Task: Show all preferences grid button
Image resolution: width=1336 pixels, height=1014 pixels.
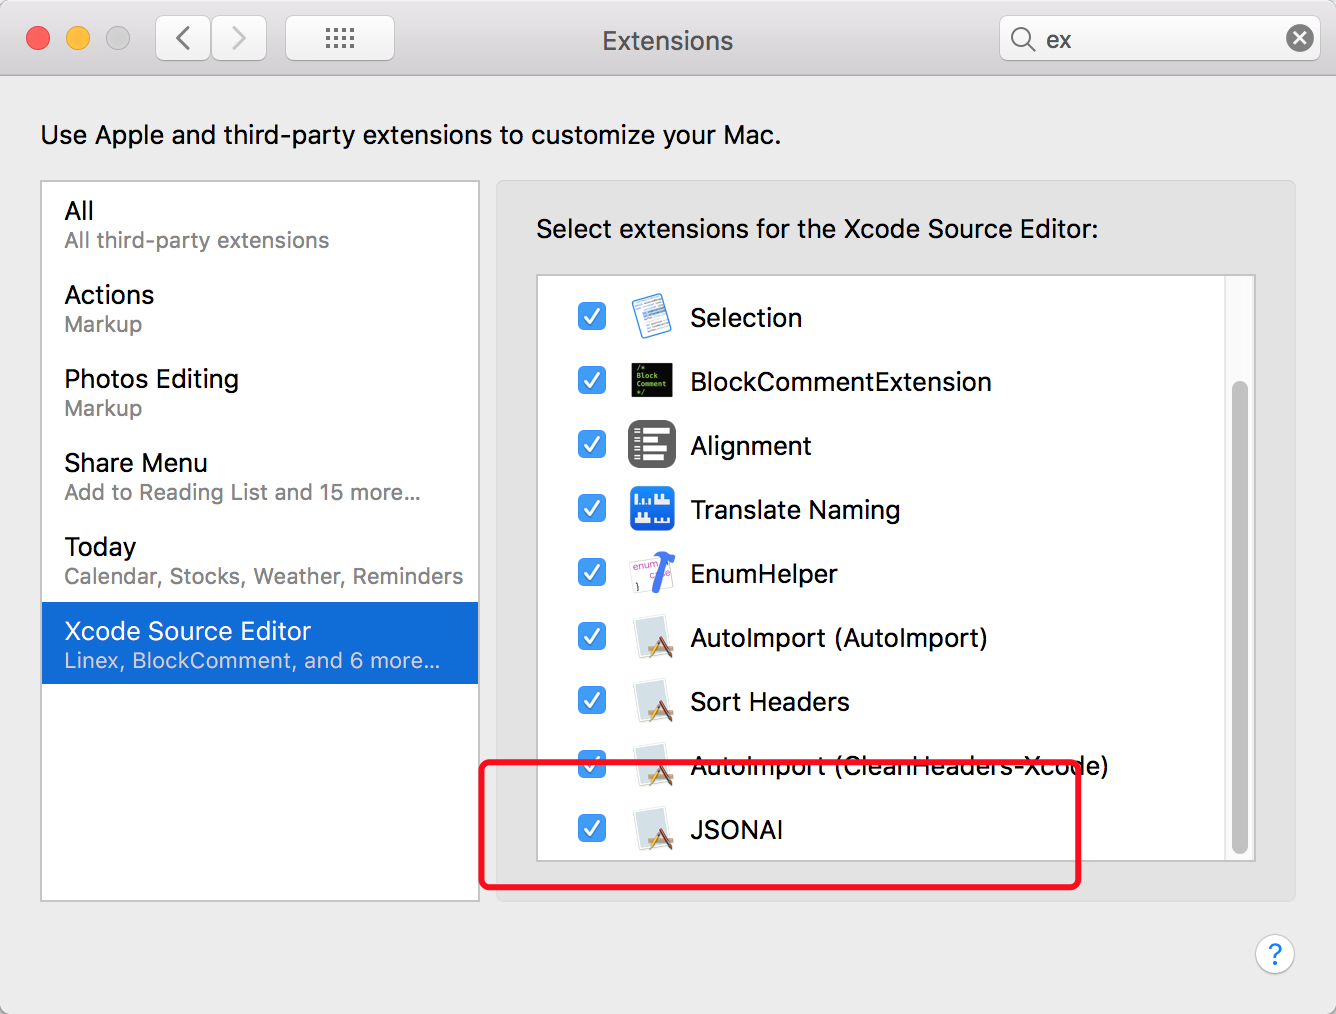Action: click(340, 39)
